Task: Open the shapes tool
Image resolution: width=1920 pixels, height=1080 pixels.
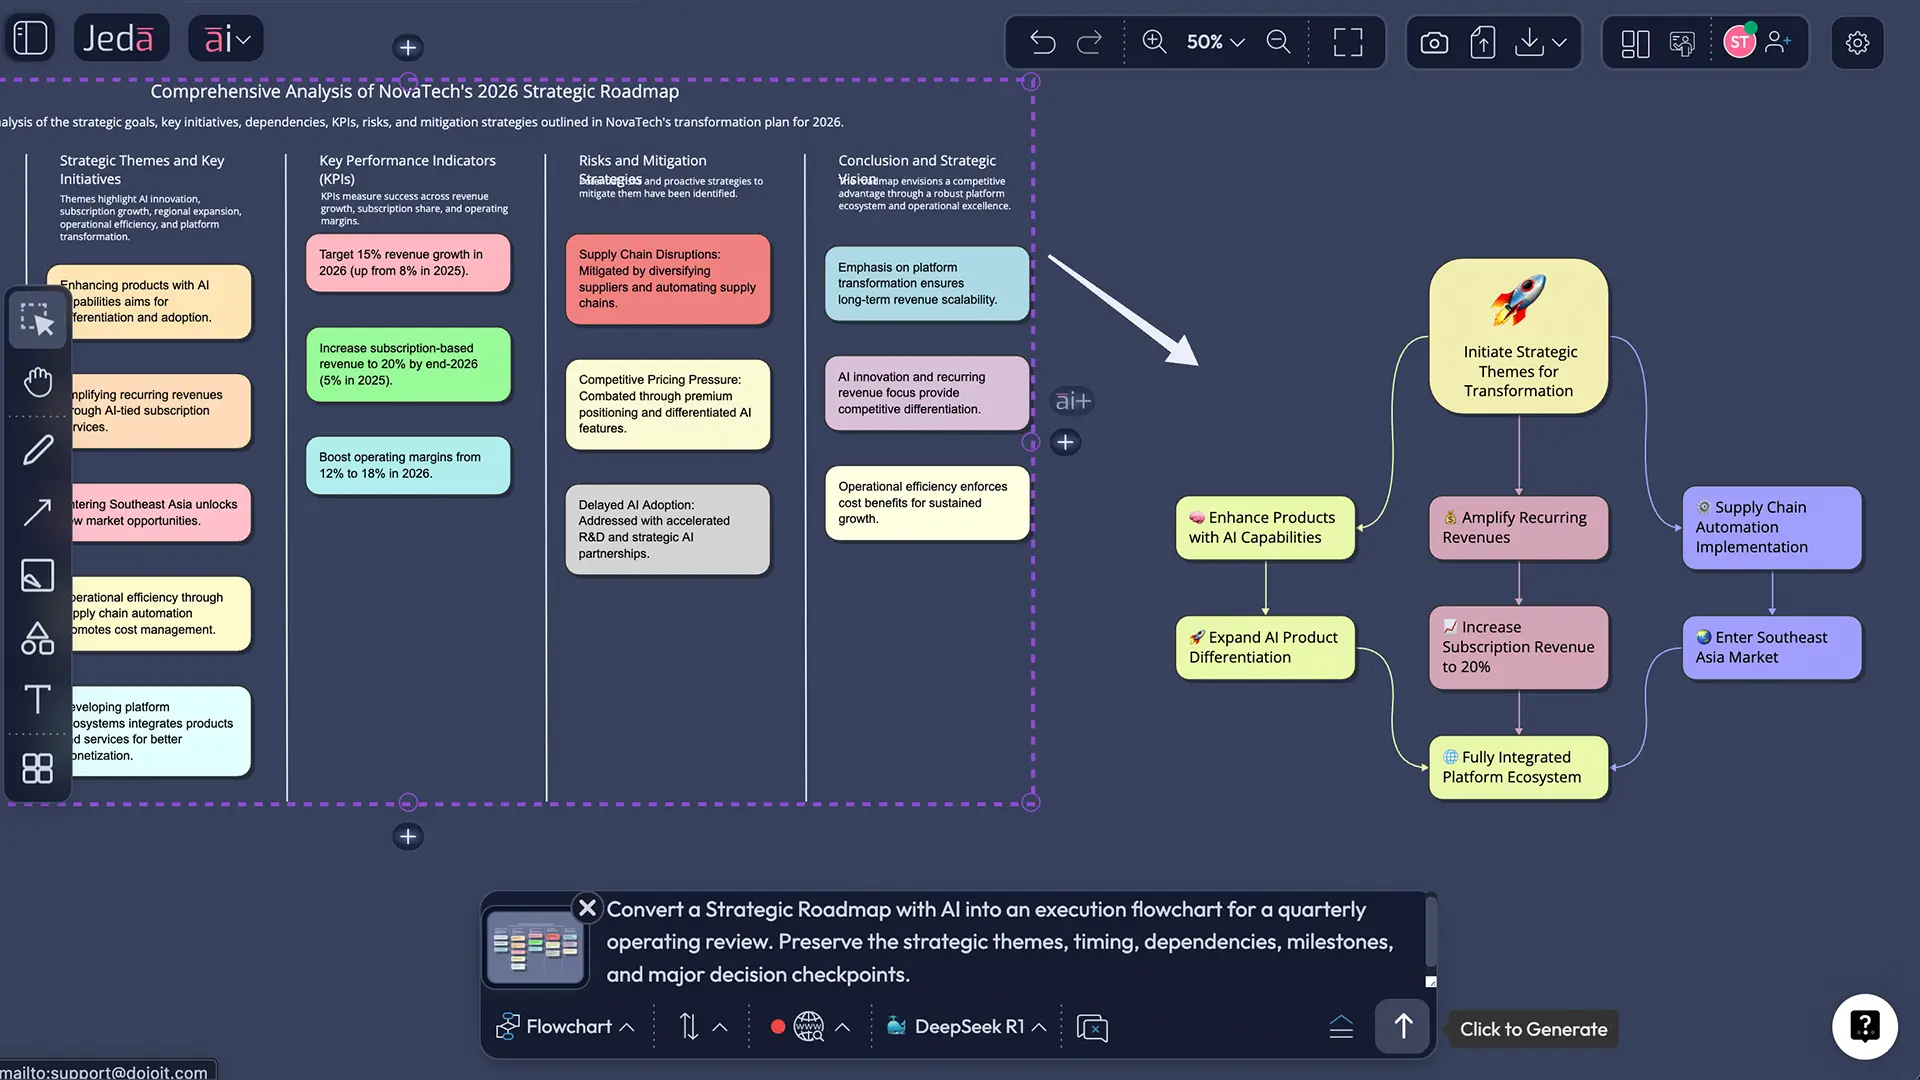Action: click(x=37, y=638)
